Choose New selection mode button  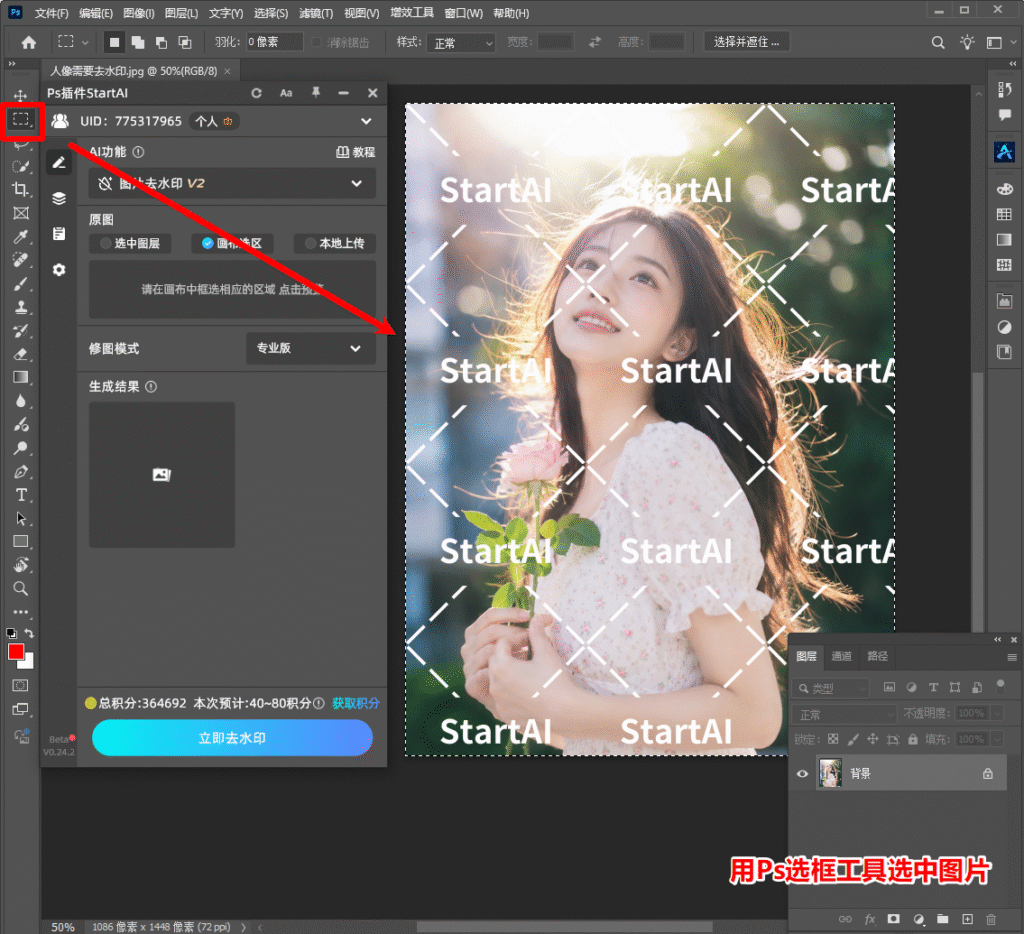click(114, 42)
